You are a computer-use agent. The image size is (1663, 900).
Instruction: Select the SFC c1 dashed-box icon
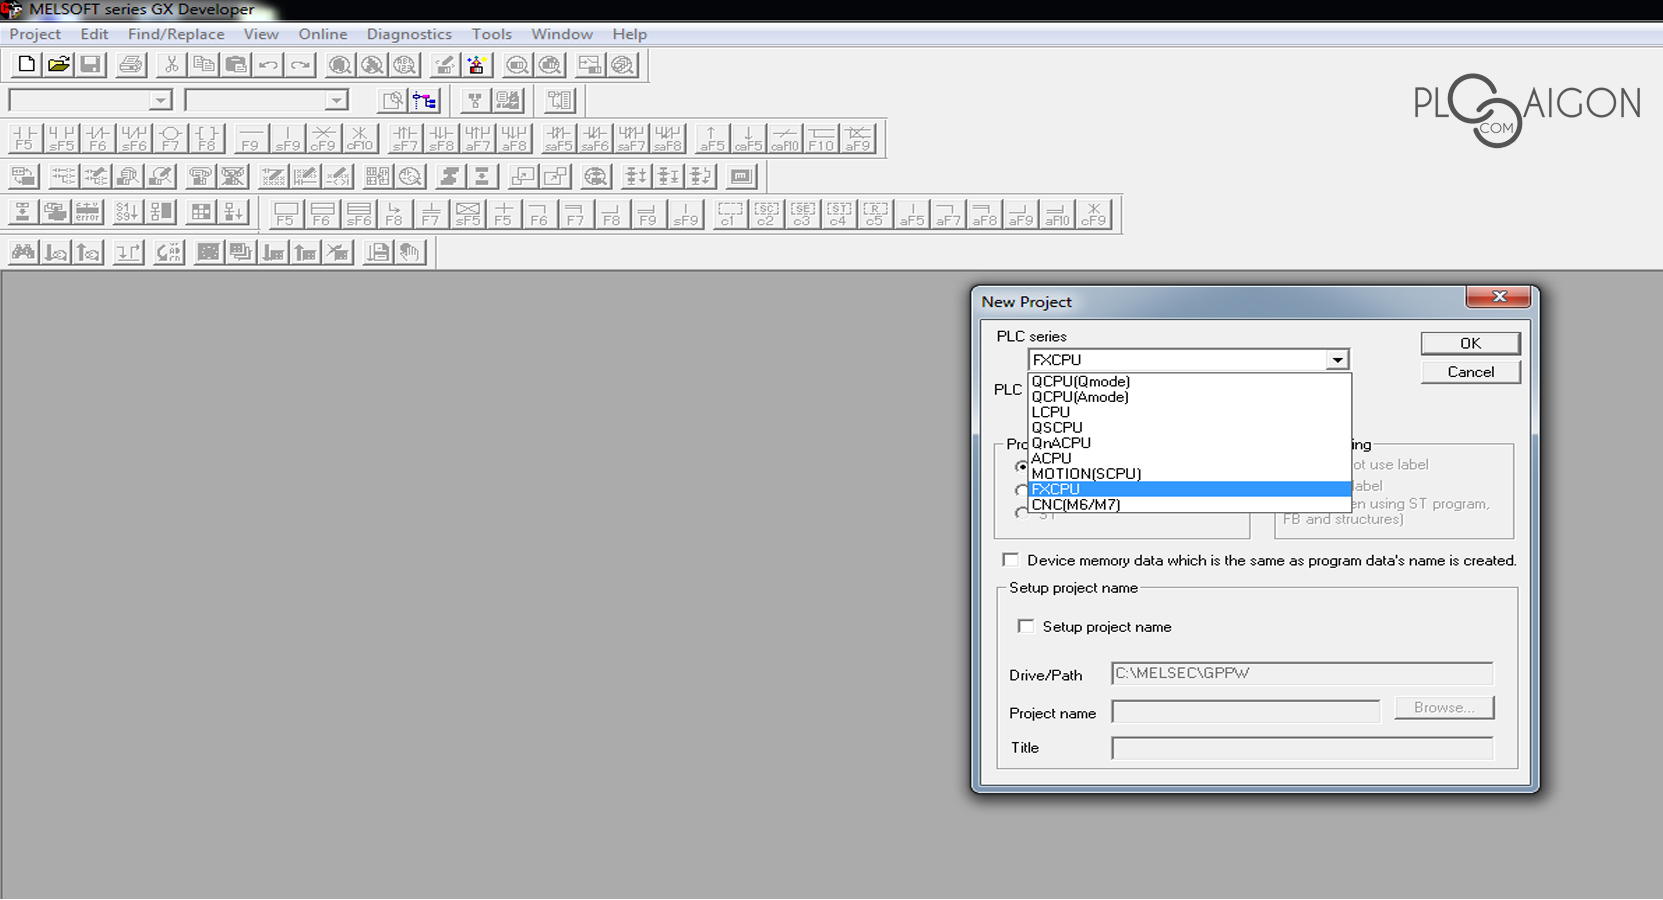[x=730, y=214]
